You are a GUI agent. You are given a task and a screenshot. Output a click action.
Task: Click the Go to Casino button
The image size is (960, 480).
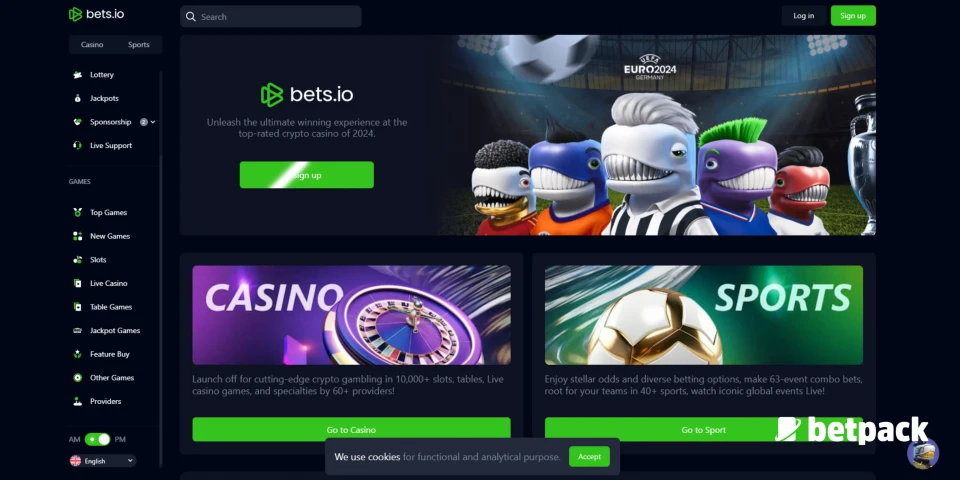(x=351, y=430)
